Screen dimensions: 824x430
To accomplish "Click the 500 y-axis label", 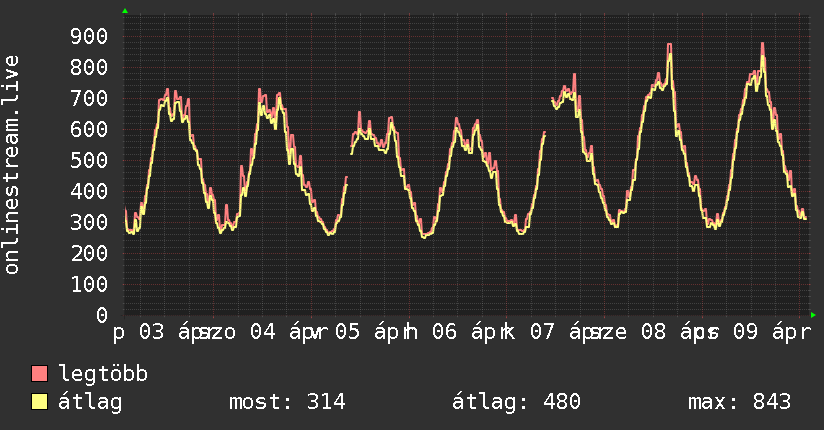I will pos(88,161).
